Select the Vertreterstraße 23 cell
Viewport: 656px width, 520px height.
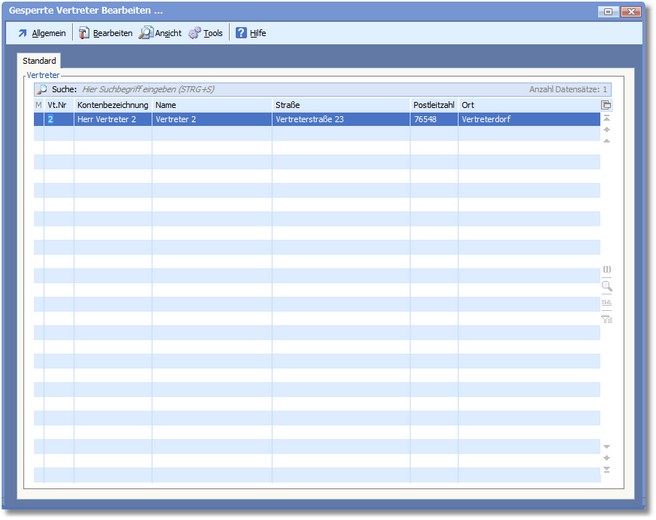pos(340,119)
